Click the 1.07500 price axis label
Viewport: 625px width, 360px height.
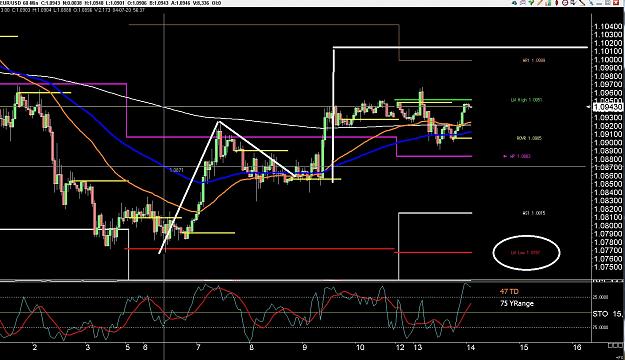(608, 267)
